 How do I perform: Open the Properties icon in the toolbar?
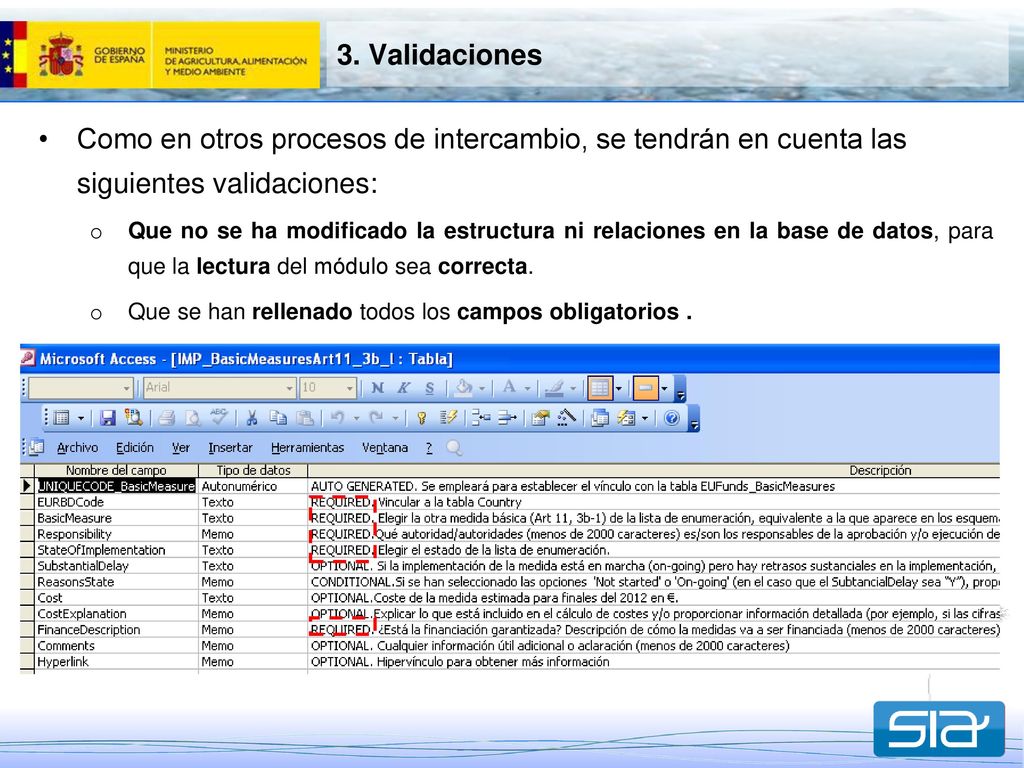tap(540, 418)
